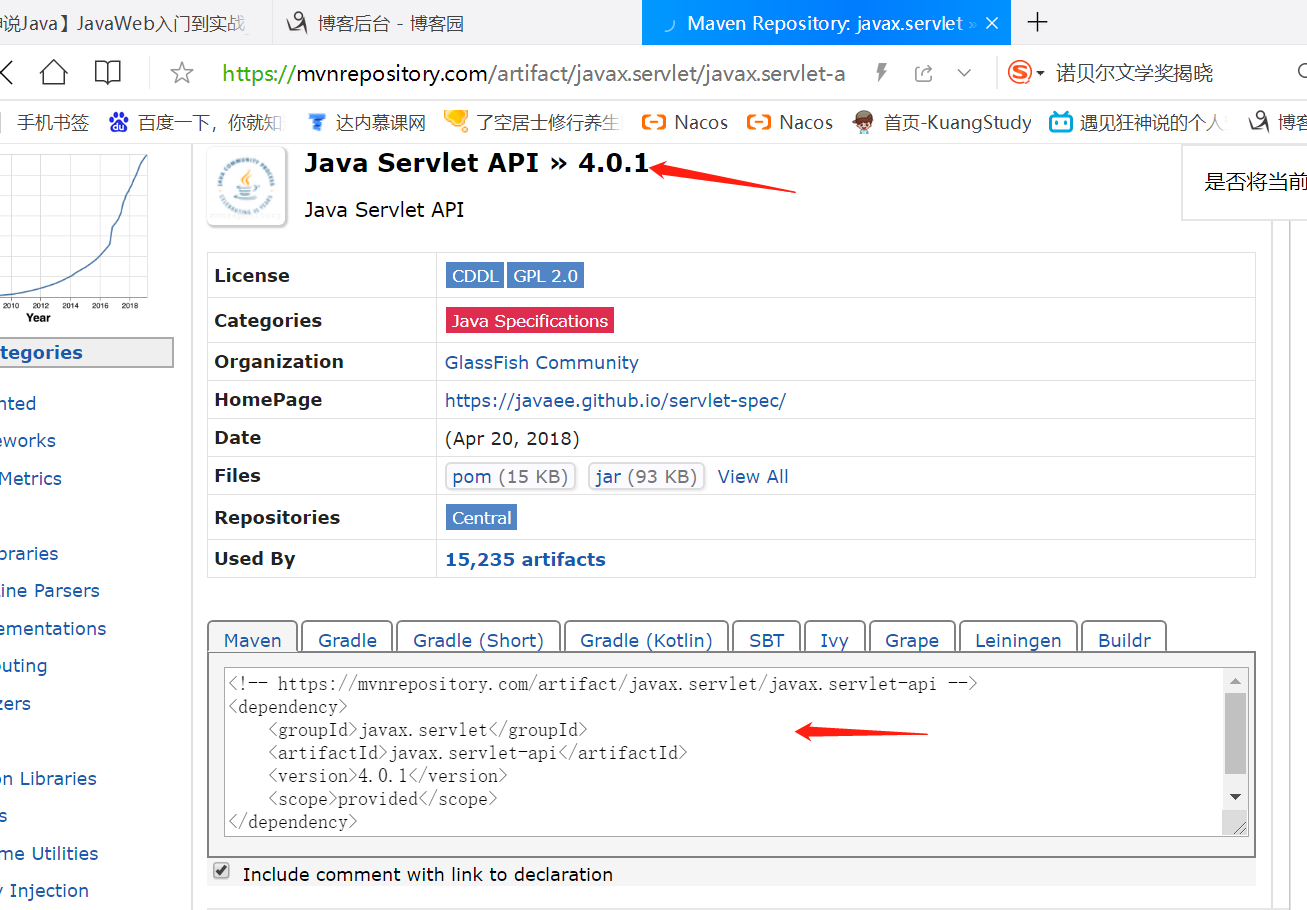Click the snippet textarea resize handle
The image size is (1307, 910).
[1239, 827]
